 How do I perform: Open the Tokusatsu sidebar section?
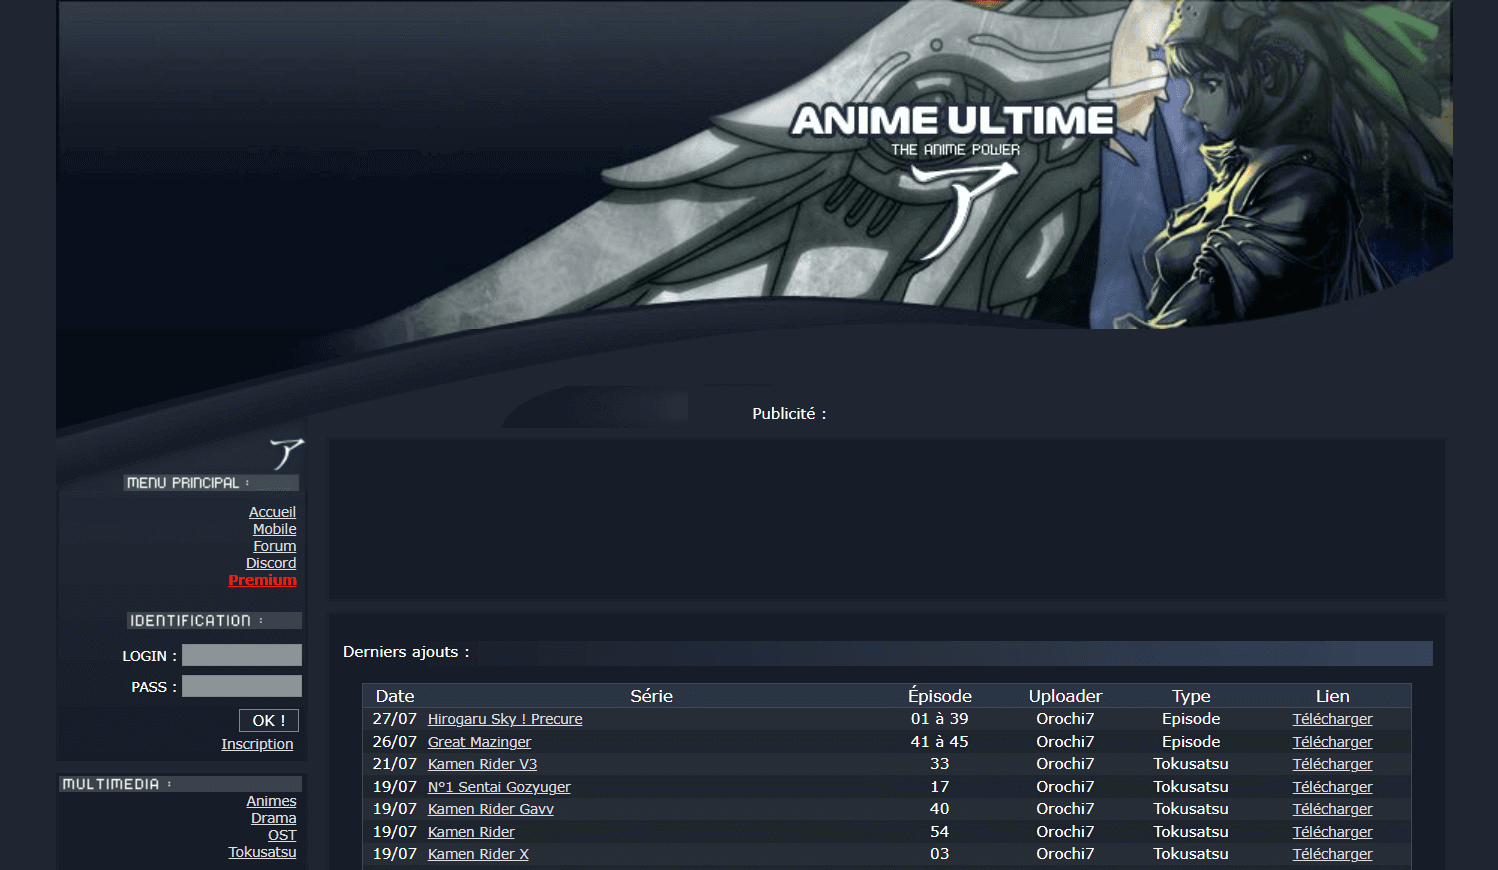pyautogui.click(x=262, y=852)
